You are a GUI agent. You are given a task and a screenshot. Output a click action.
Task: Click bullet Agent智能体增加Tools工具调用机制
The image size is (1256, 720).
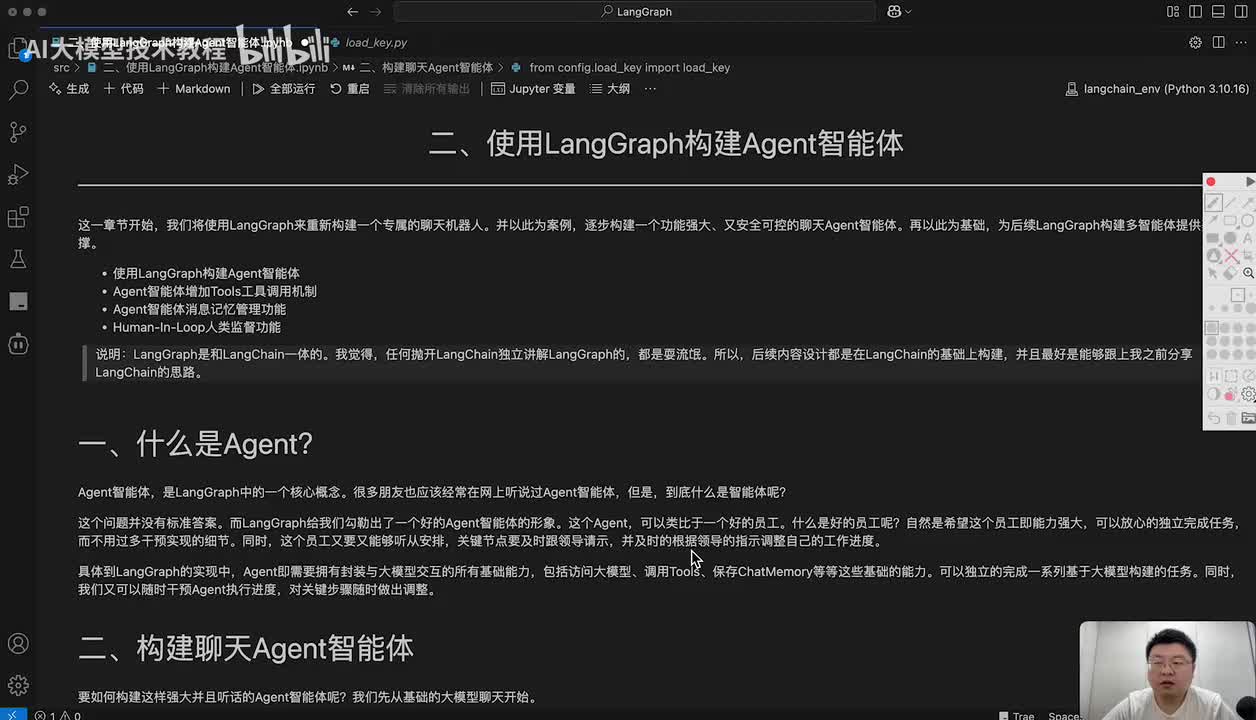tap(215, 291)
